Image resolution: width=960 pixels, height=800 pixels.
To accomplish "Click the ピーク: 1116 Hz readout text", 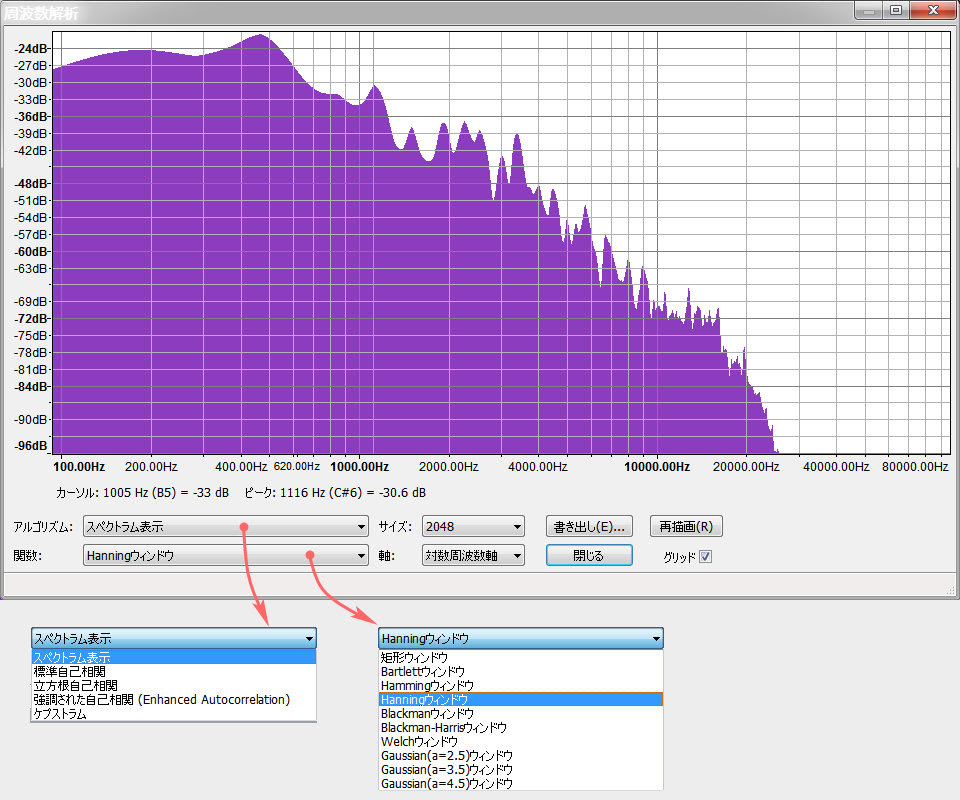I will (335, 493).
